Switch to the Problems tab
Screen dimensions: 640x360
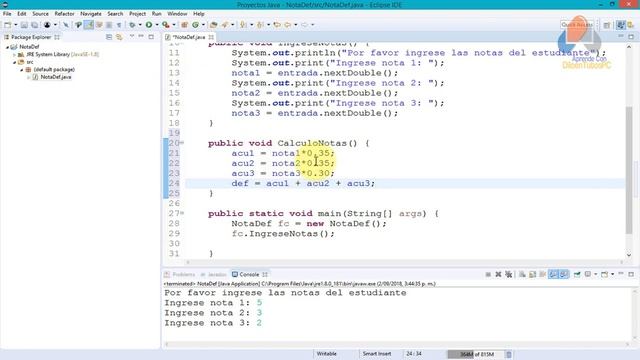coord(180,274)
